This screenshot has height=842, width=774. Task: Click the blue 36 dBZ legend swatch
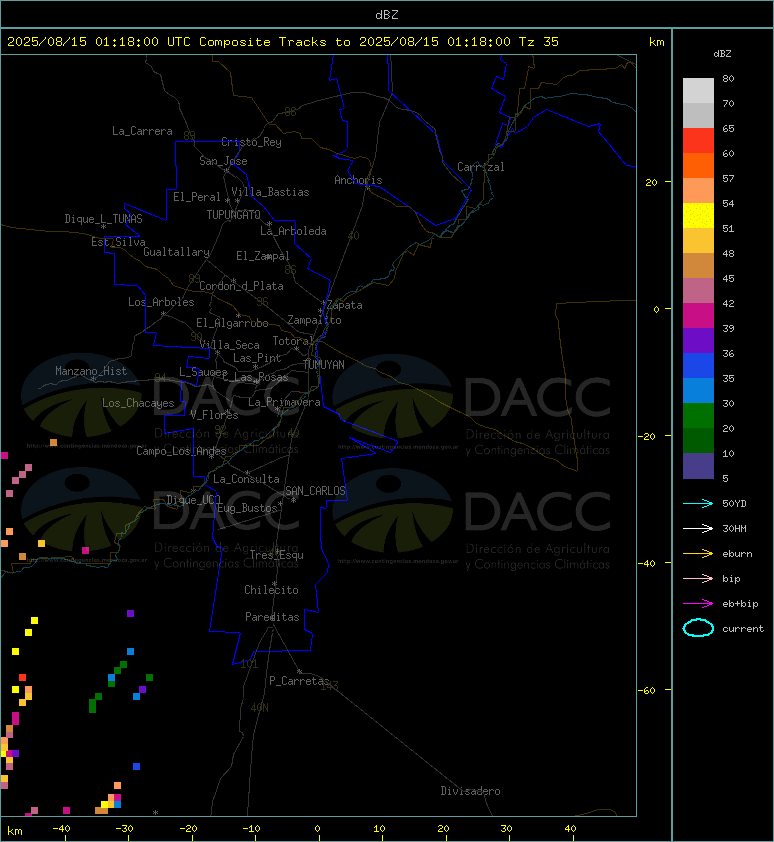[x=698, y=366]
